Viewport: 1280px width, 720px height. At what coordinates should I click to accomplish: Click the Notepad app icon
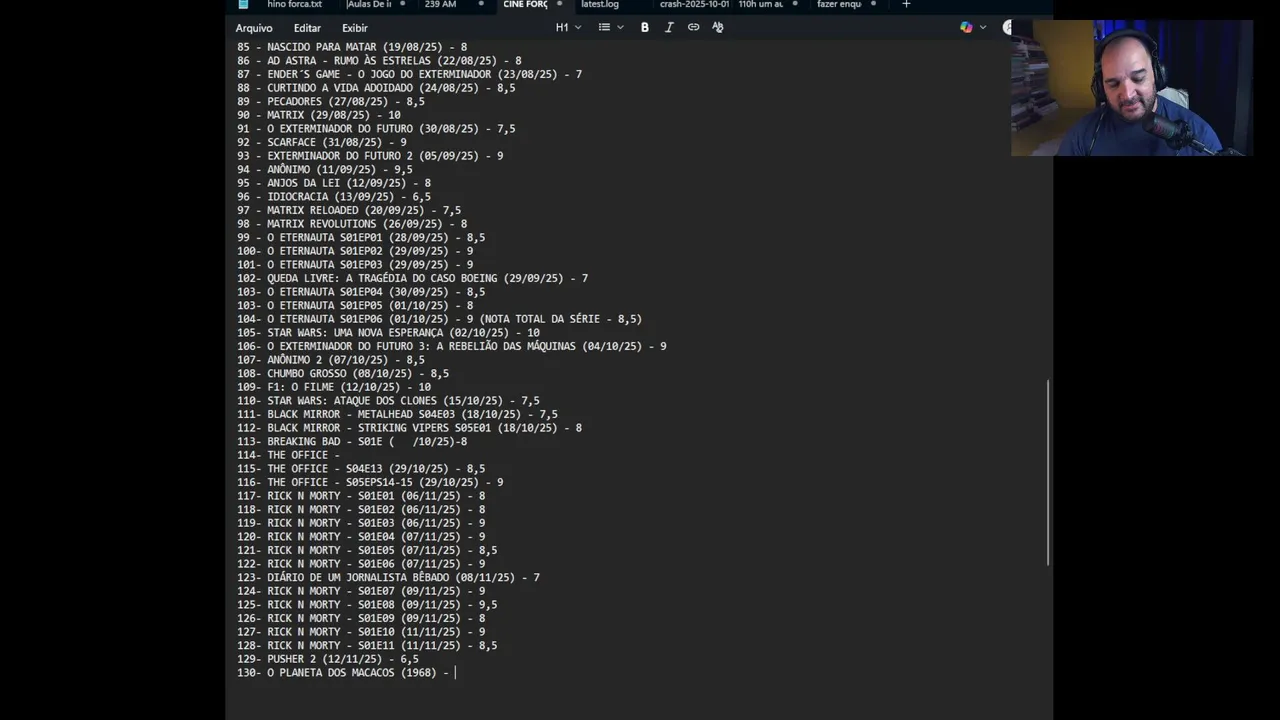click(243, 5)
